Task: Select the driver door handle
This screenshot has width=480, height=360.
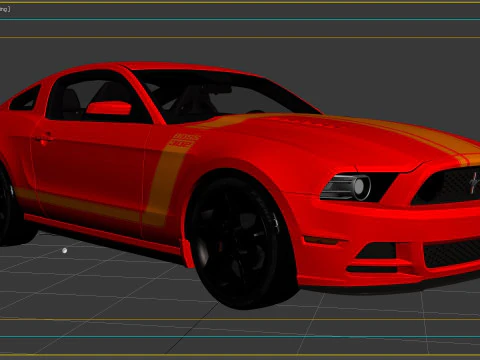Action: pos(44,138)
